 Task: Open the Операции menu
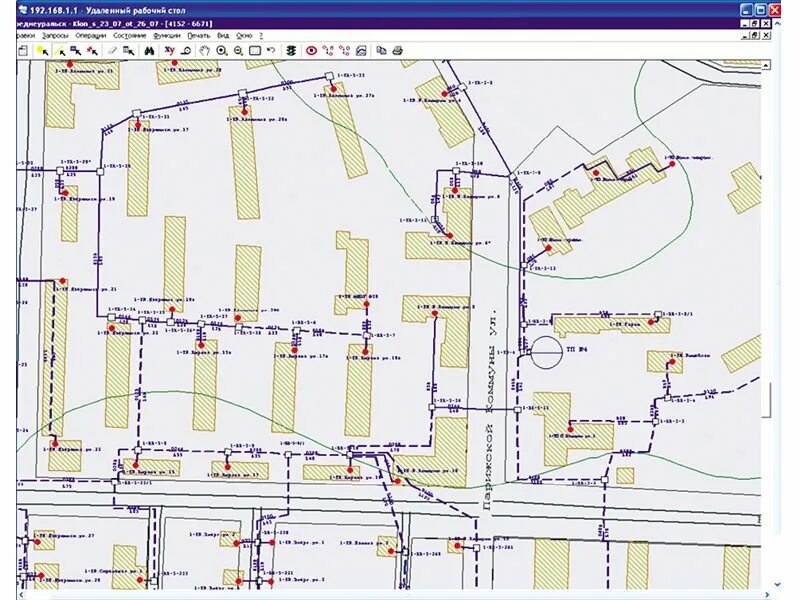pos(90,36)
